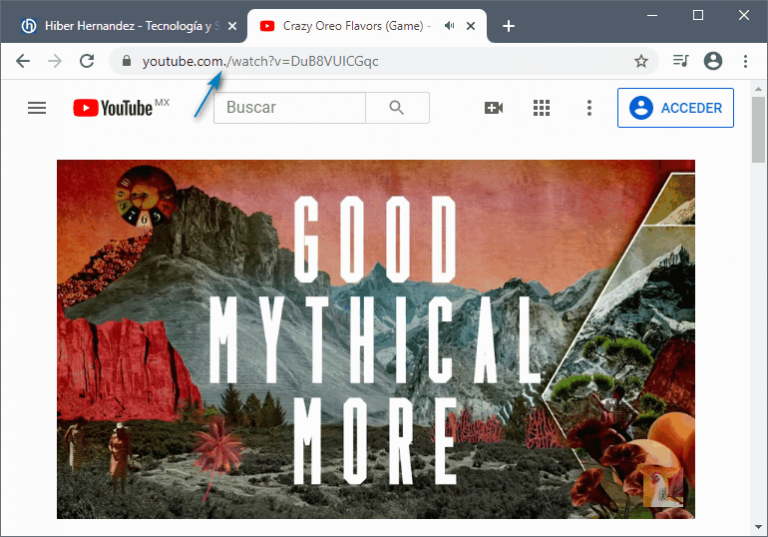Close the Crazy Oreo Flavors tab
Image resolution: width=768 pixels, height=537 pixels.
click(x=471, y=26)
